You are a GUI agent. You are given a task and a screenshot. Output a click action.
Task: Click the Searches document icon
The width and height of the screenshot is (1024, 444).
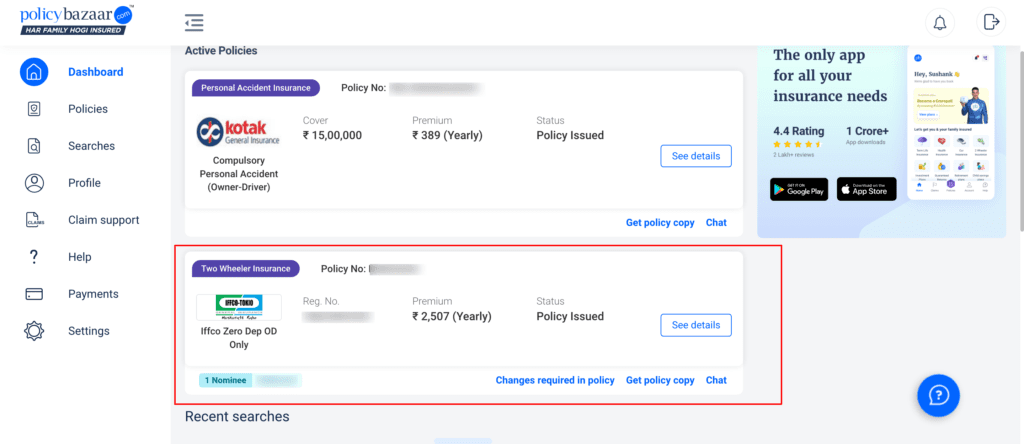pos(34,146)
